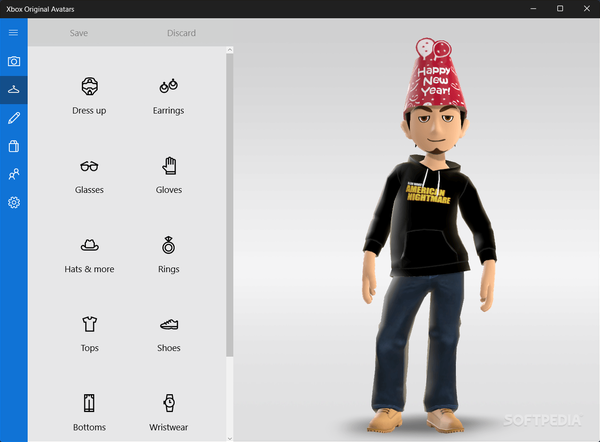Open the Rings category icon
600x442 pixels.
(168, 245)
